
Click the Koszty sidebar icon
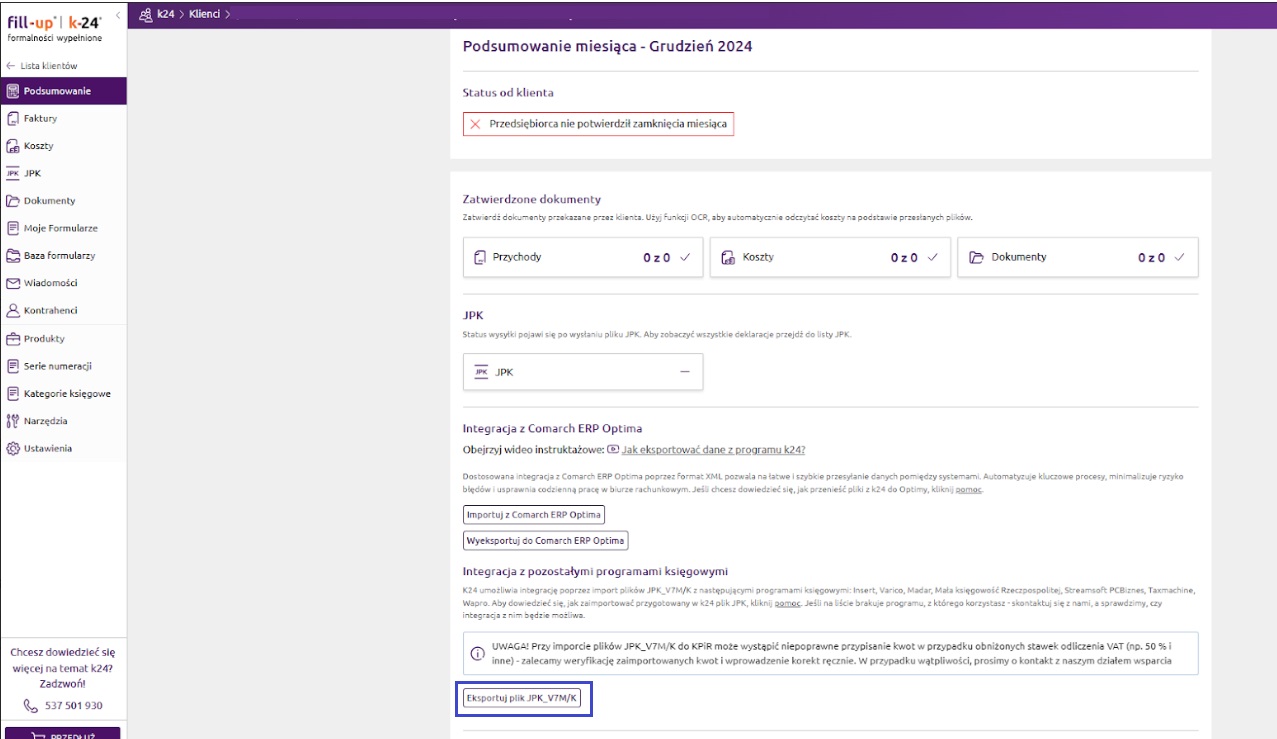pos(13,146)
